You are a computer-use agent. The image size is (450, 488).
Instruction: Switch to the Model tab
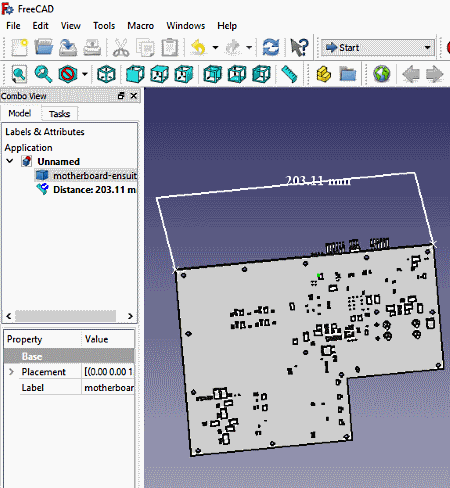pyautogui.click(x=20, y=113)
